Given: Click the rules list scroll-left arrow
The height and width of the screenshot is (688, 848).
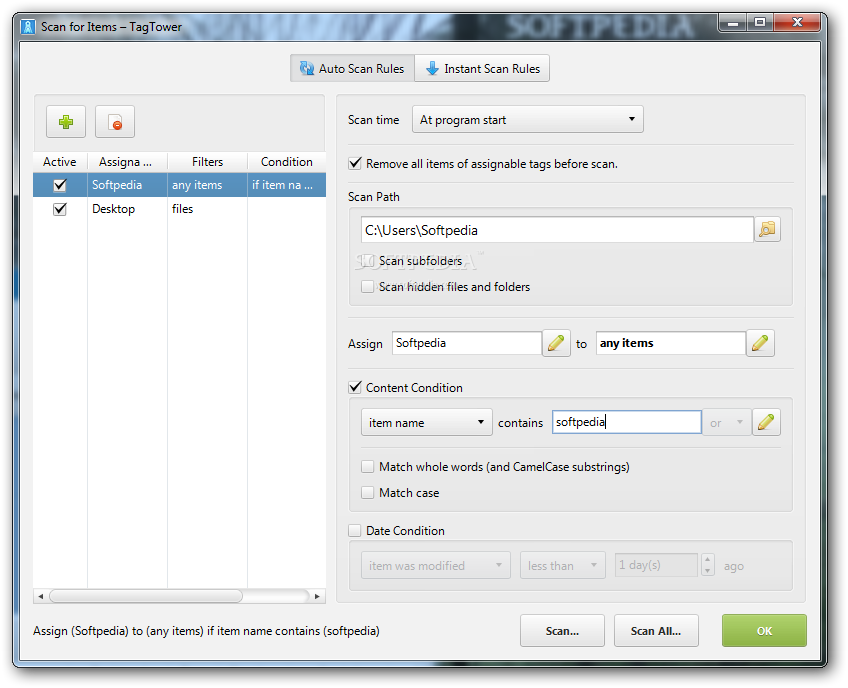Looking at the screenshot, I should point(41,596).
